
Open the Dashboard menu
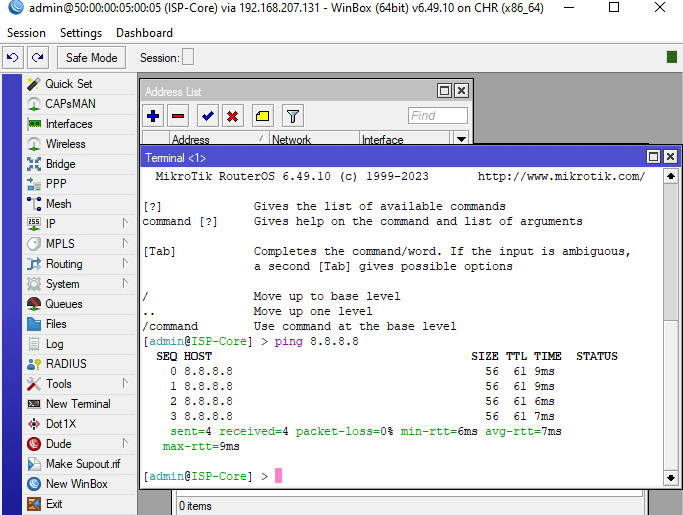[x=144, y=33]
